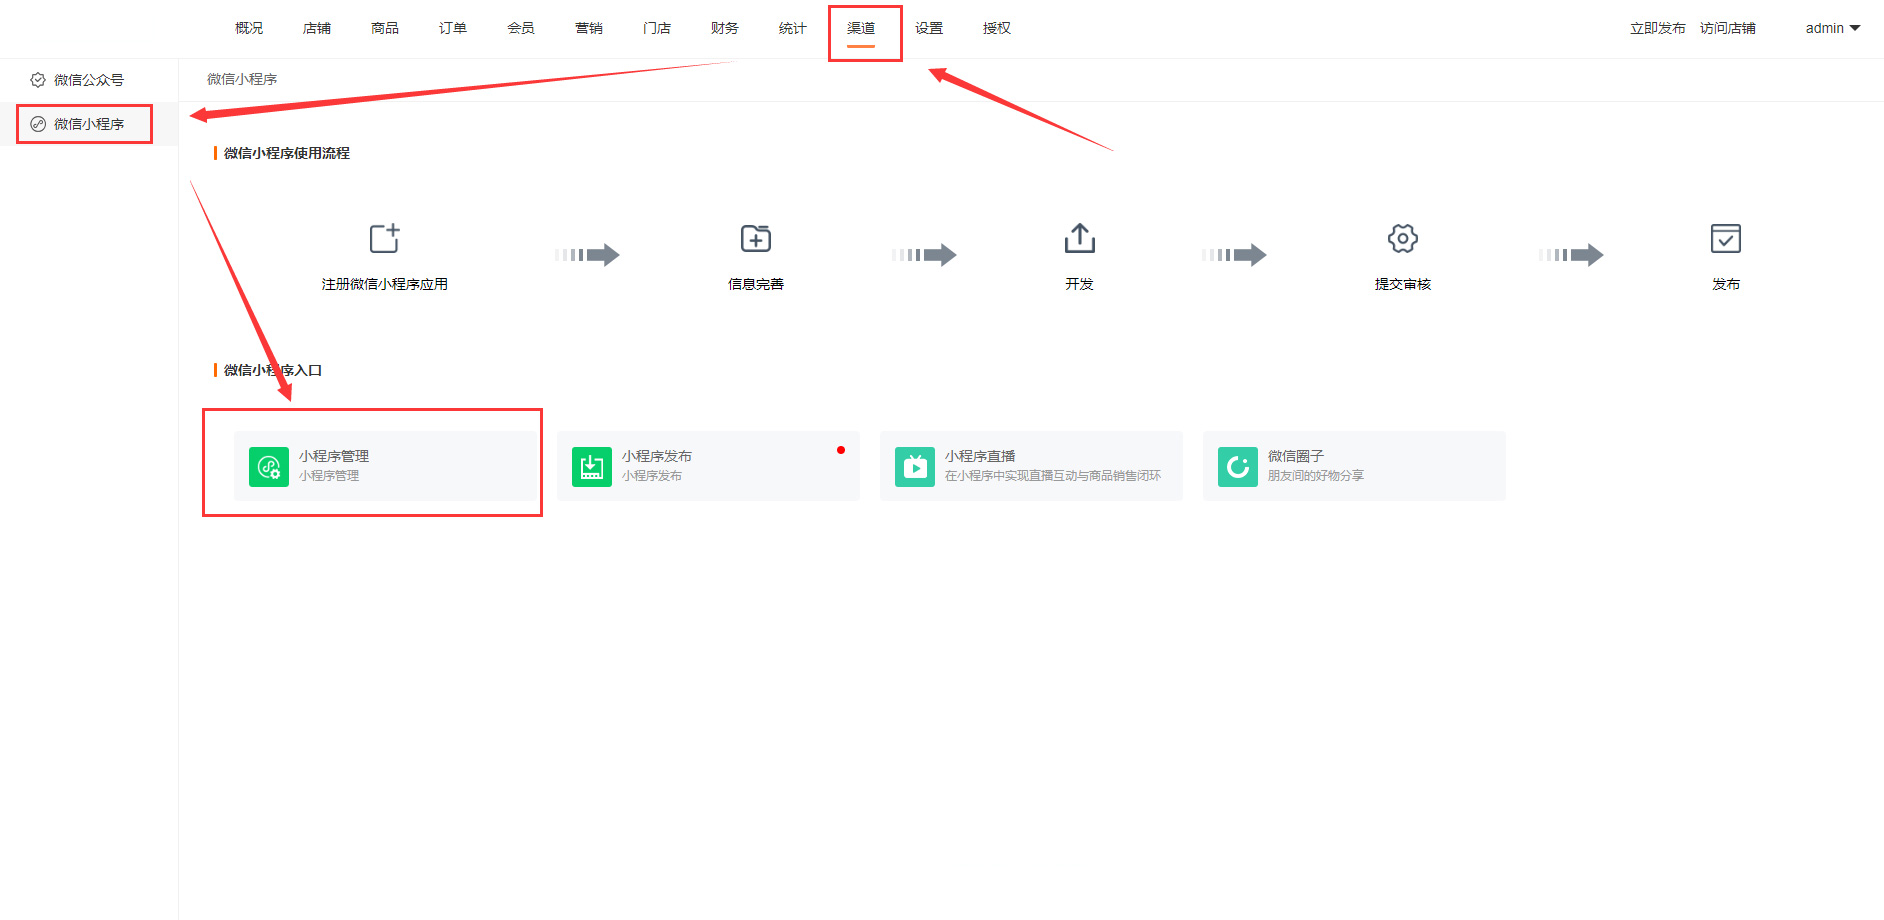
Task: Click the 立即发布 link
Action: coord(1657,28)
